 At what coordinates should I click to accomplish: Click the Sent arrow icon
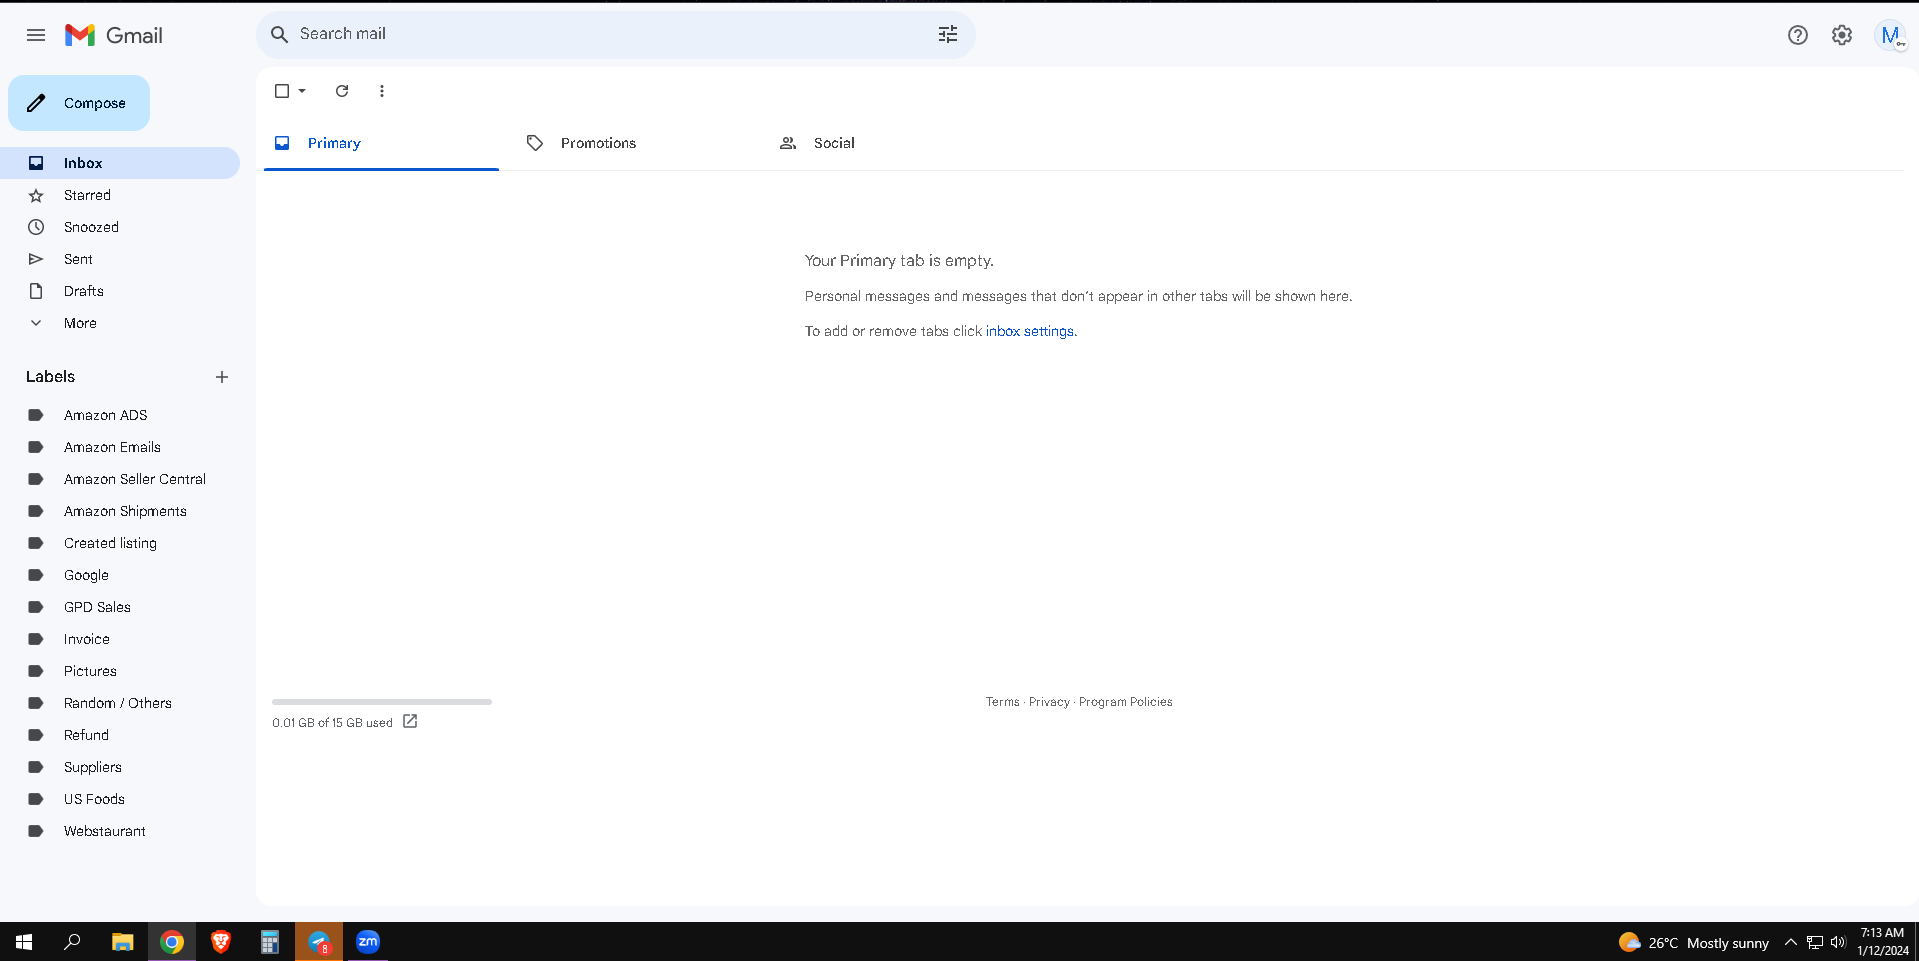(36, 259)
